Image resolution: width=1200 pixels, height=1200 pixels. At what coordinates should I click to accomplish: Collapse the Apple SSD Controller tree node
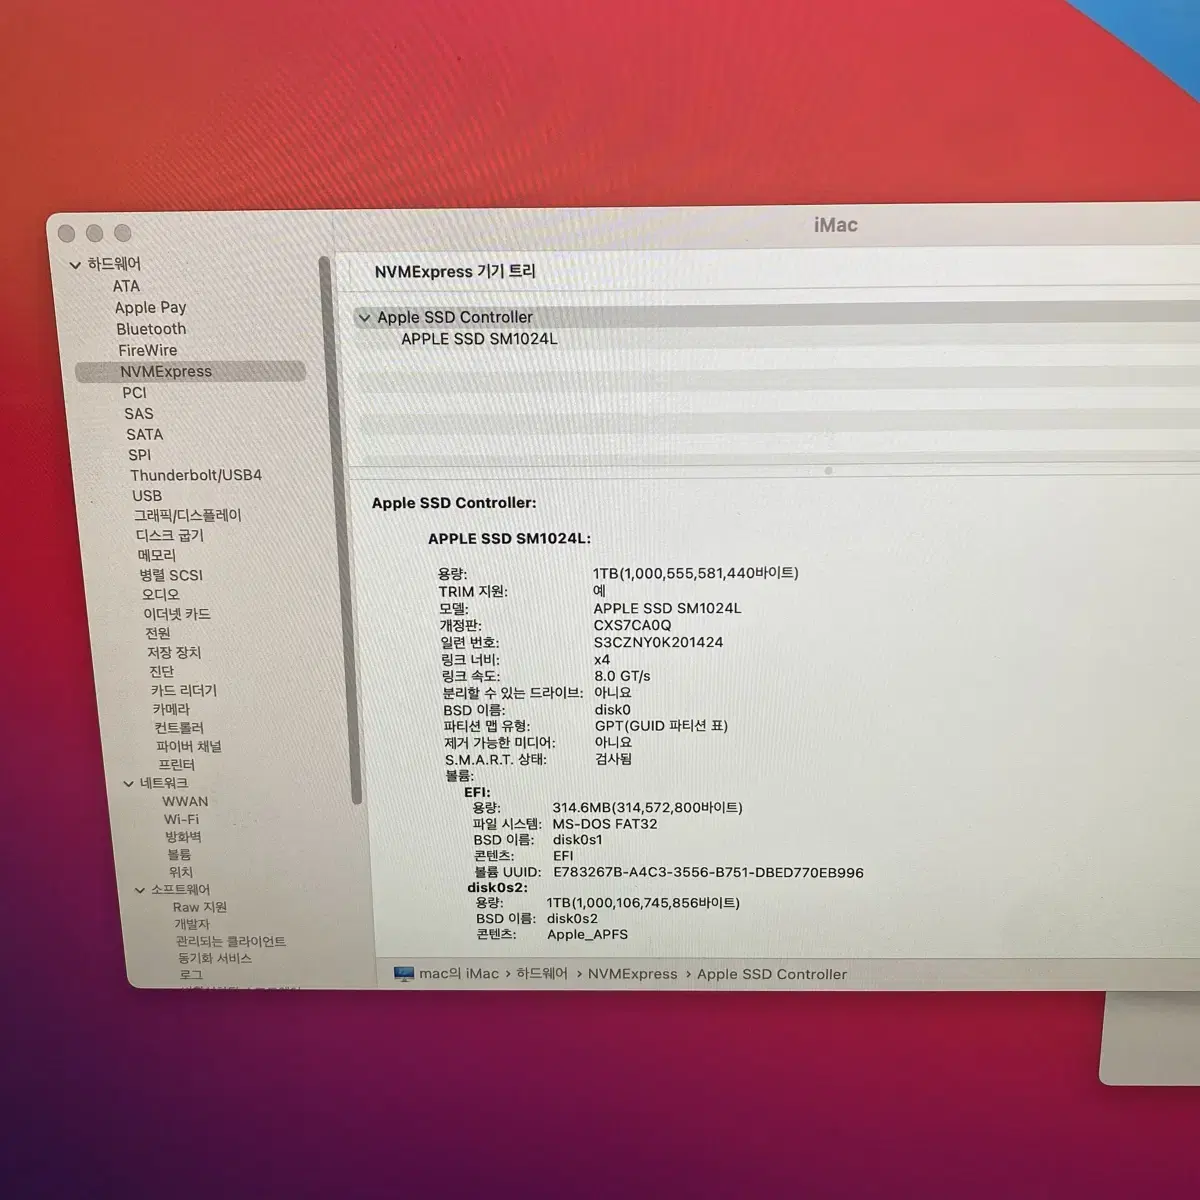pos(364,318)
